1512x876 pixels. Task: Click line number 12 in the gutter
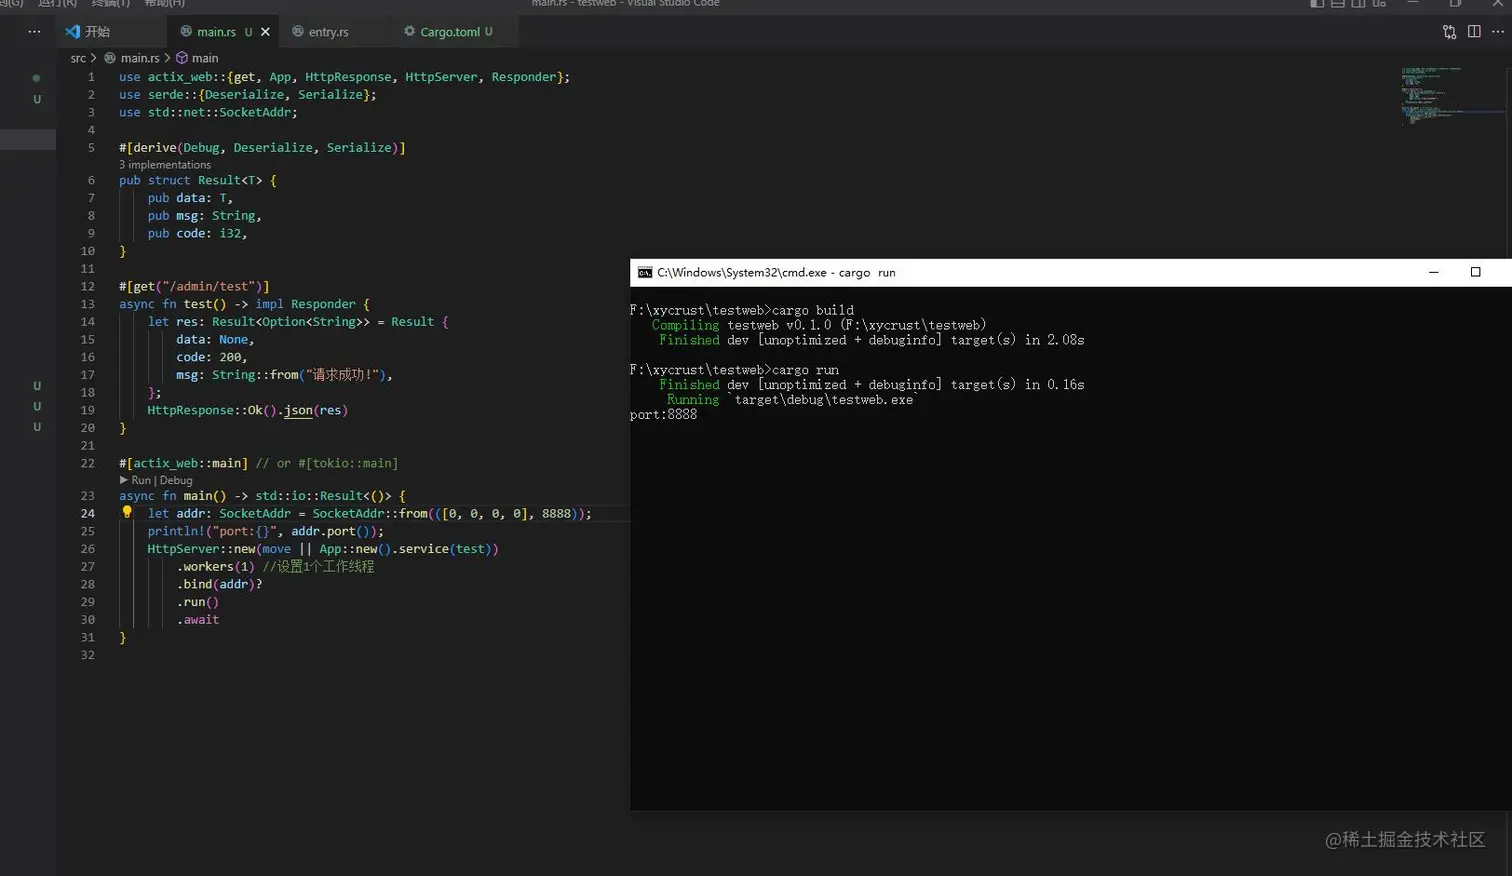(x=88, y=286)
